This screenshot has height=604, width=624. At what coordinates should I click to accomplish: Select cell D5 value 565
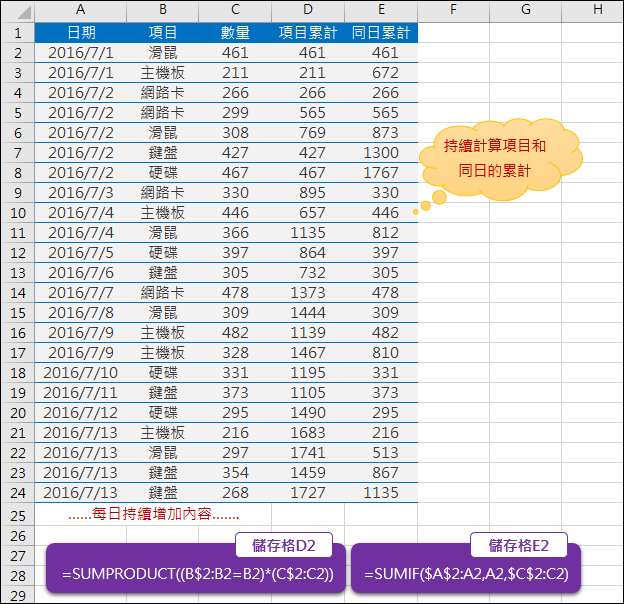[308, 113]
